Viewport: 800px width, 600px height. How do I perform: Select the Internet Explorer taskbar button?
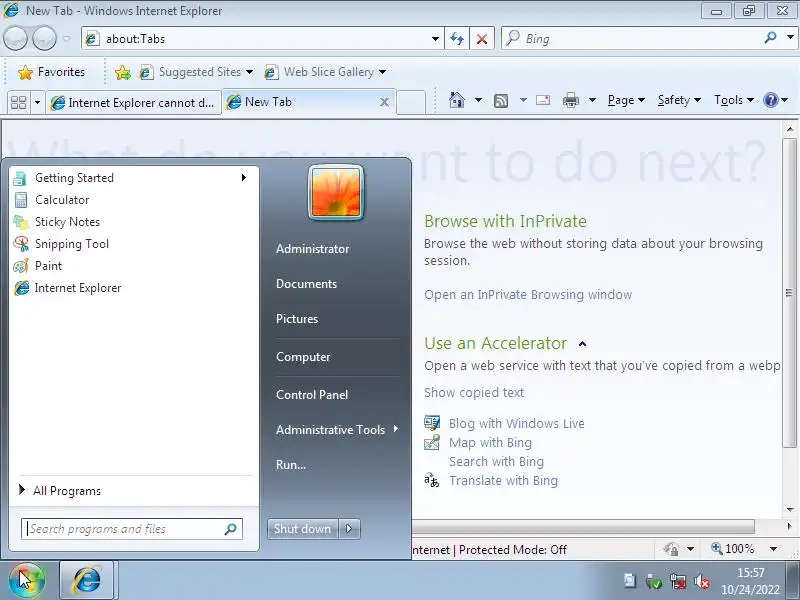click(x=87, y=580)
